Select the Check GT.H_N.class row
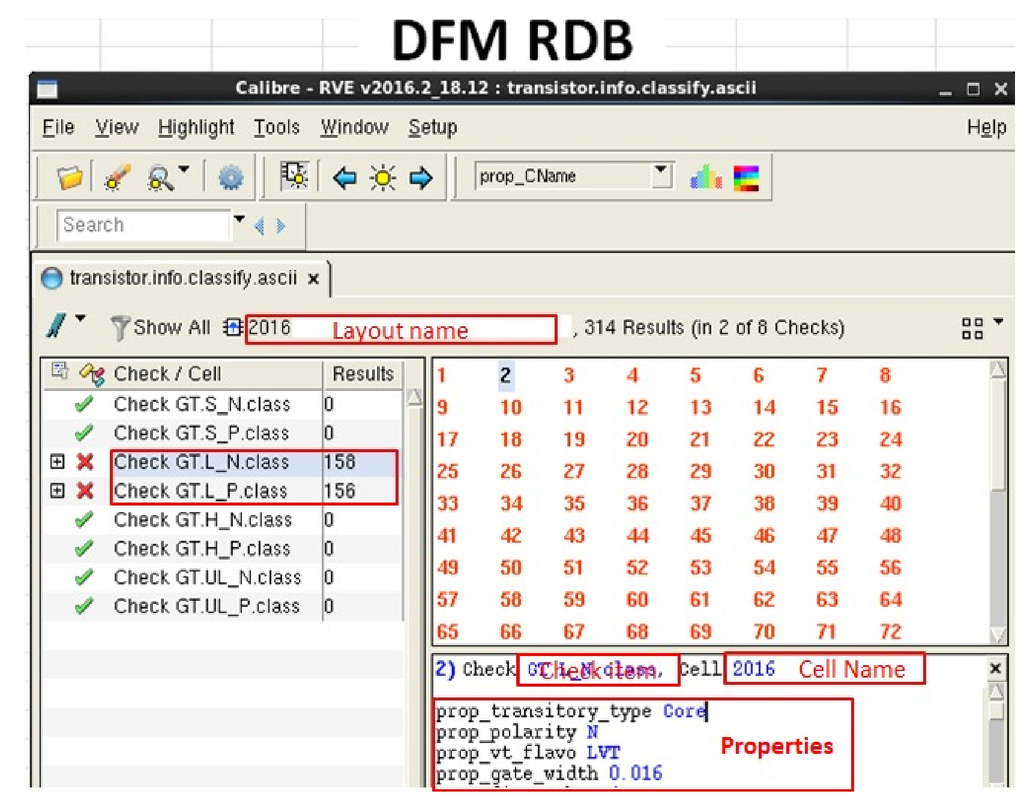Screen dimensions: 1033x803 [x=223, y=520]
